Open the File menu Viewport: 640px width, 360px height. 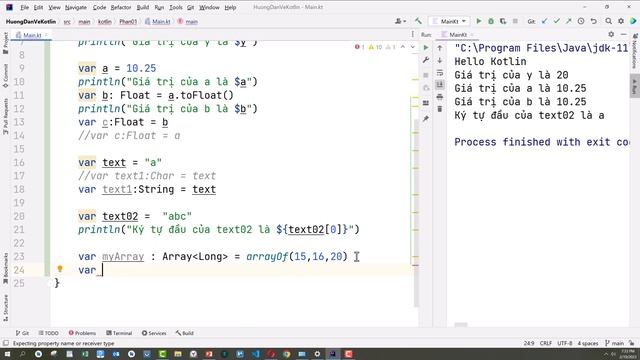(24, 7)
